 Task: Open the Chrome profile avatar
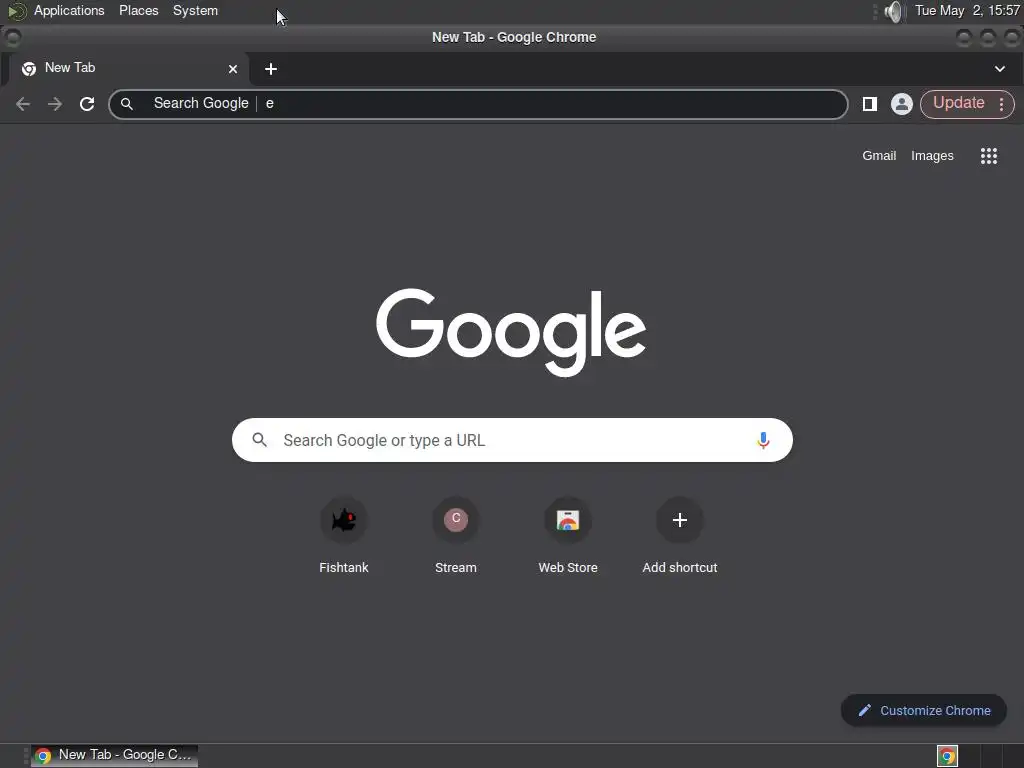pyautogui.click(x=901, y=104)
